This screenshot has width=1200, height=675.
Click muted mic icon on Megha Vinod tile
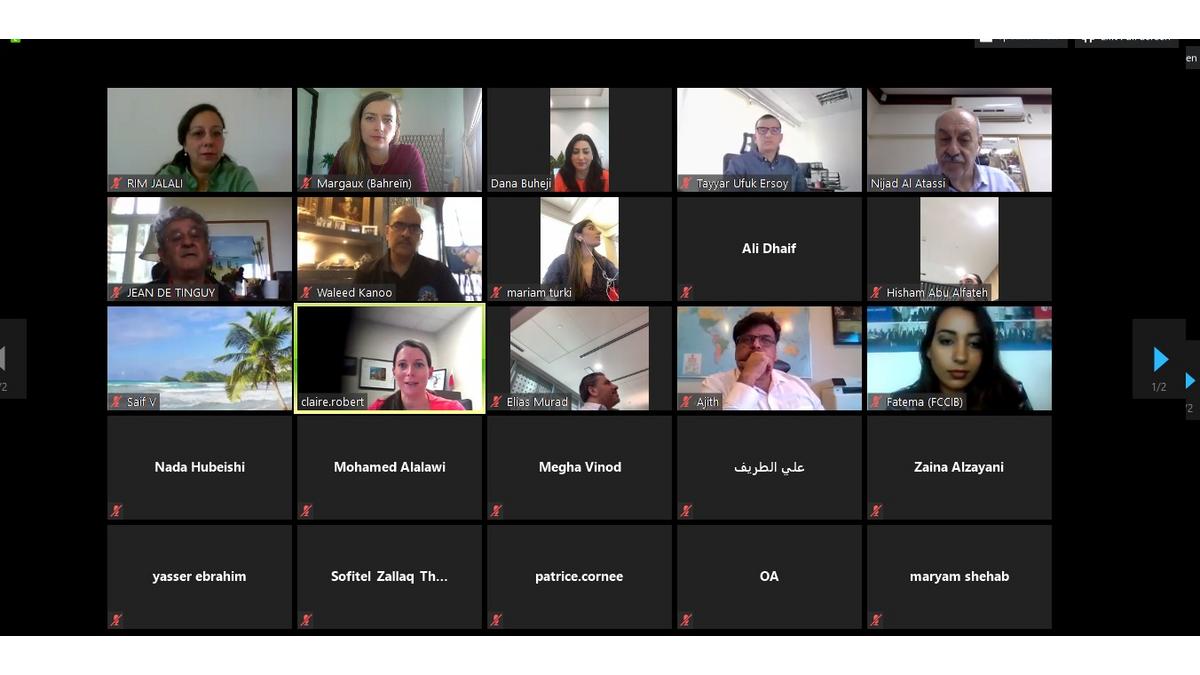496,511
